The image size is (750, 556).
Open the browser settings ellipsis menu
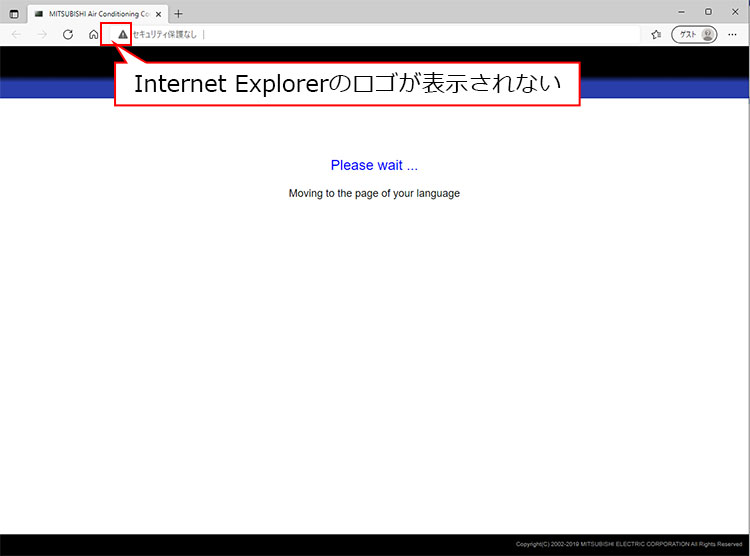732,34
